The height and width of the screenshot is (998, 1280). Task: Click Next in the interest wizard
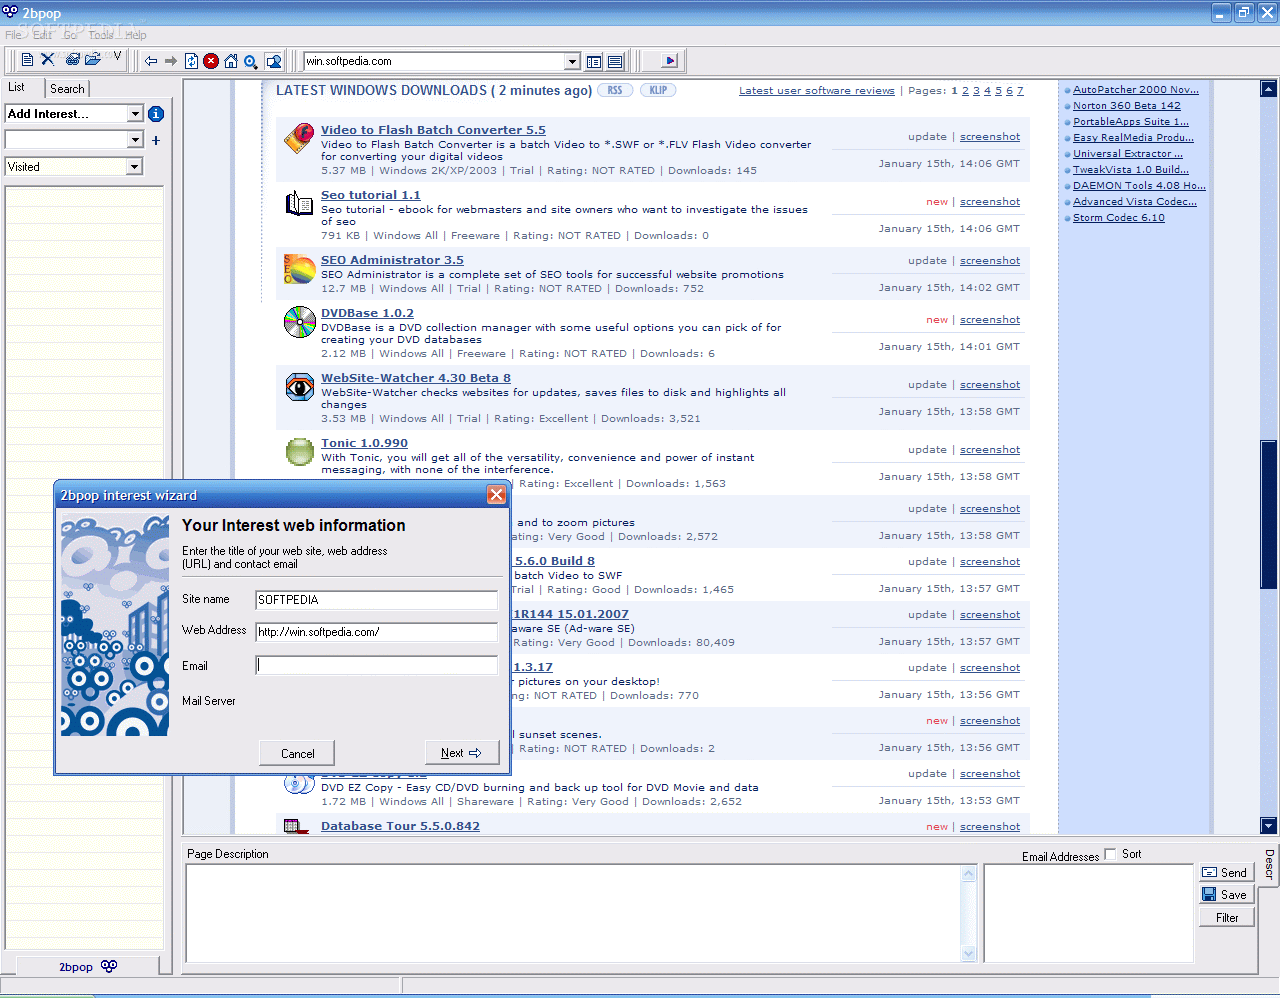point(461,753)
